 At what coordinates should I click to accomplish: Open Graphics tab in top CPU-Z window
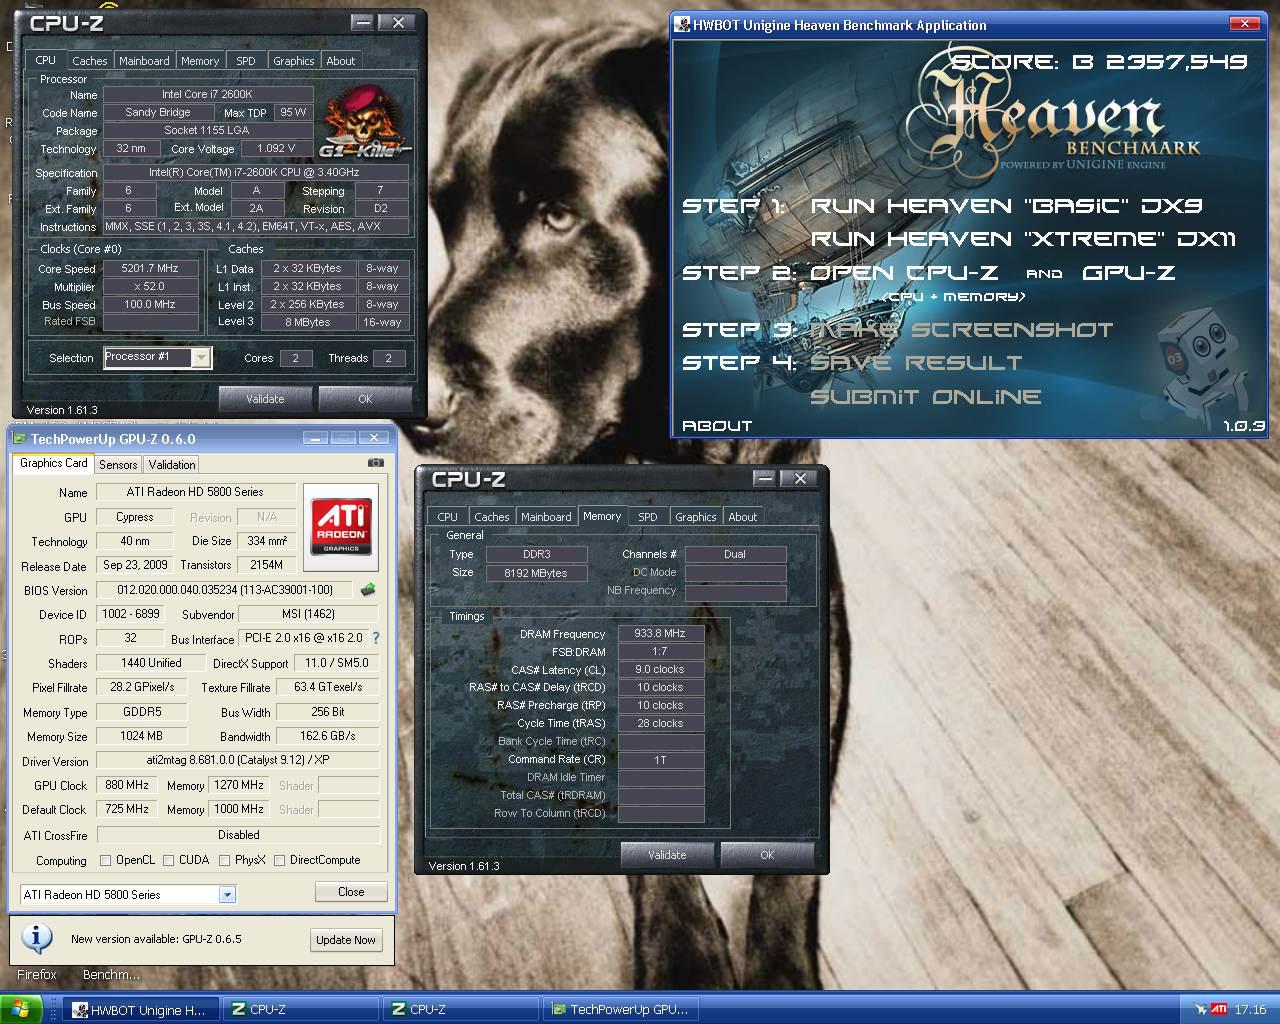pos(294,61)
